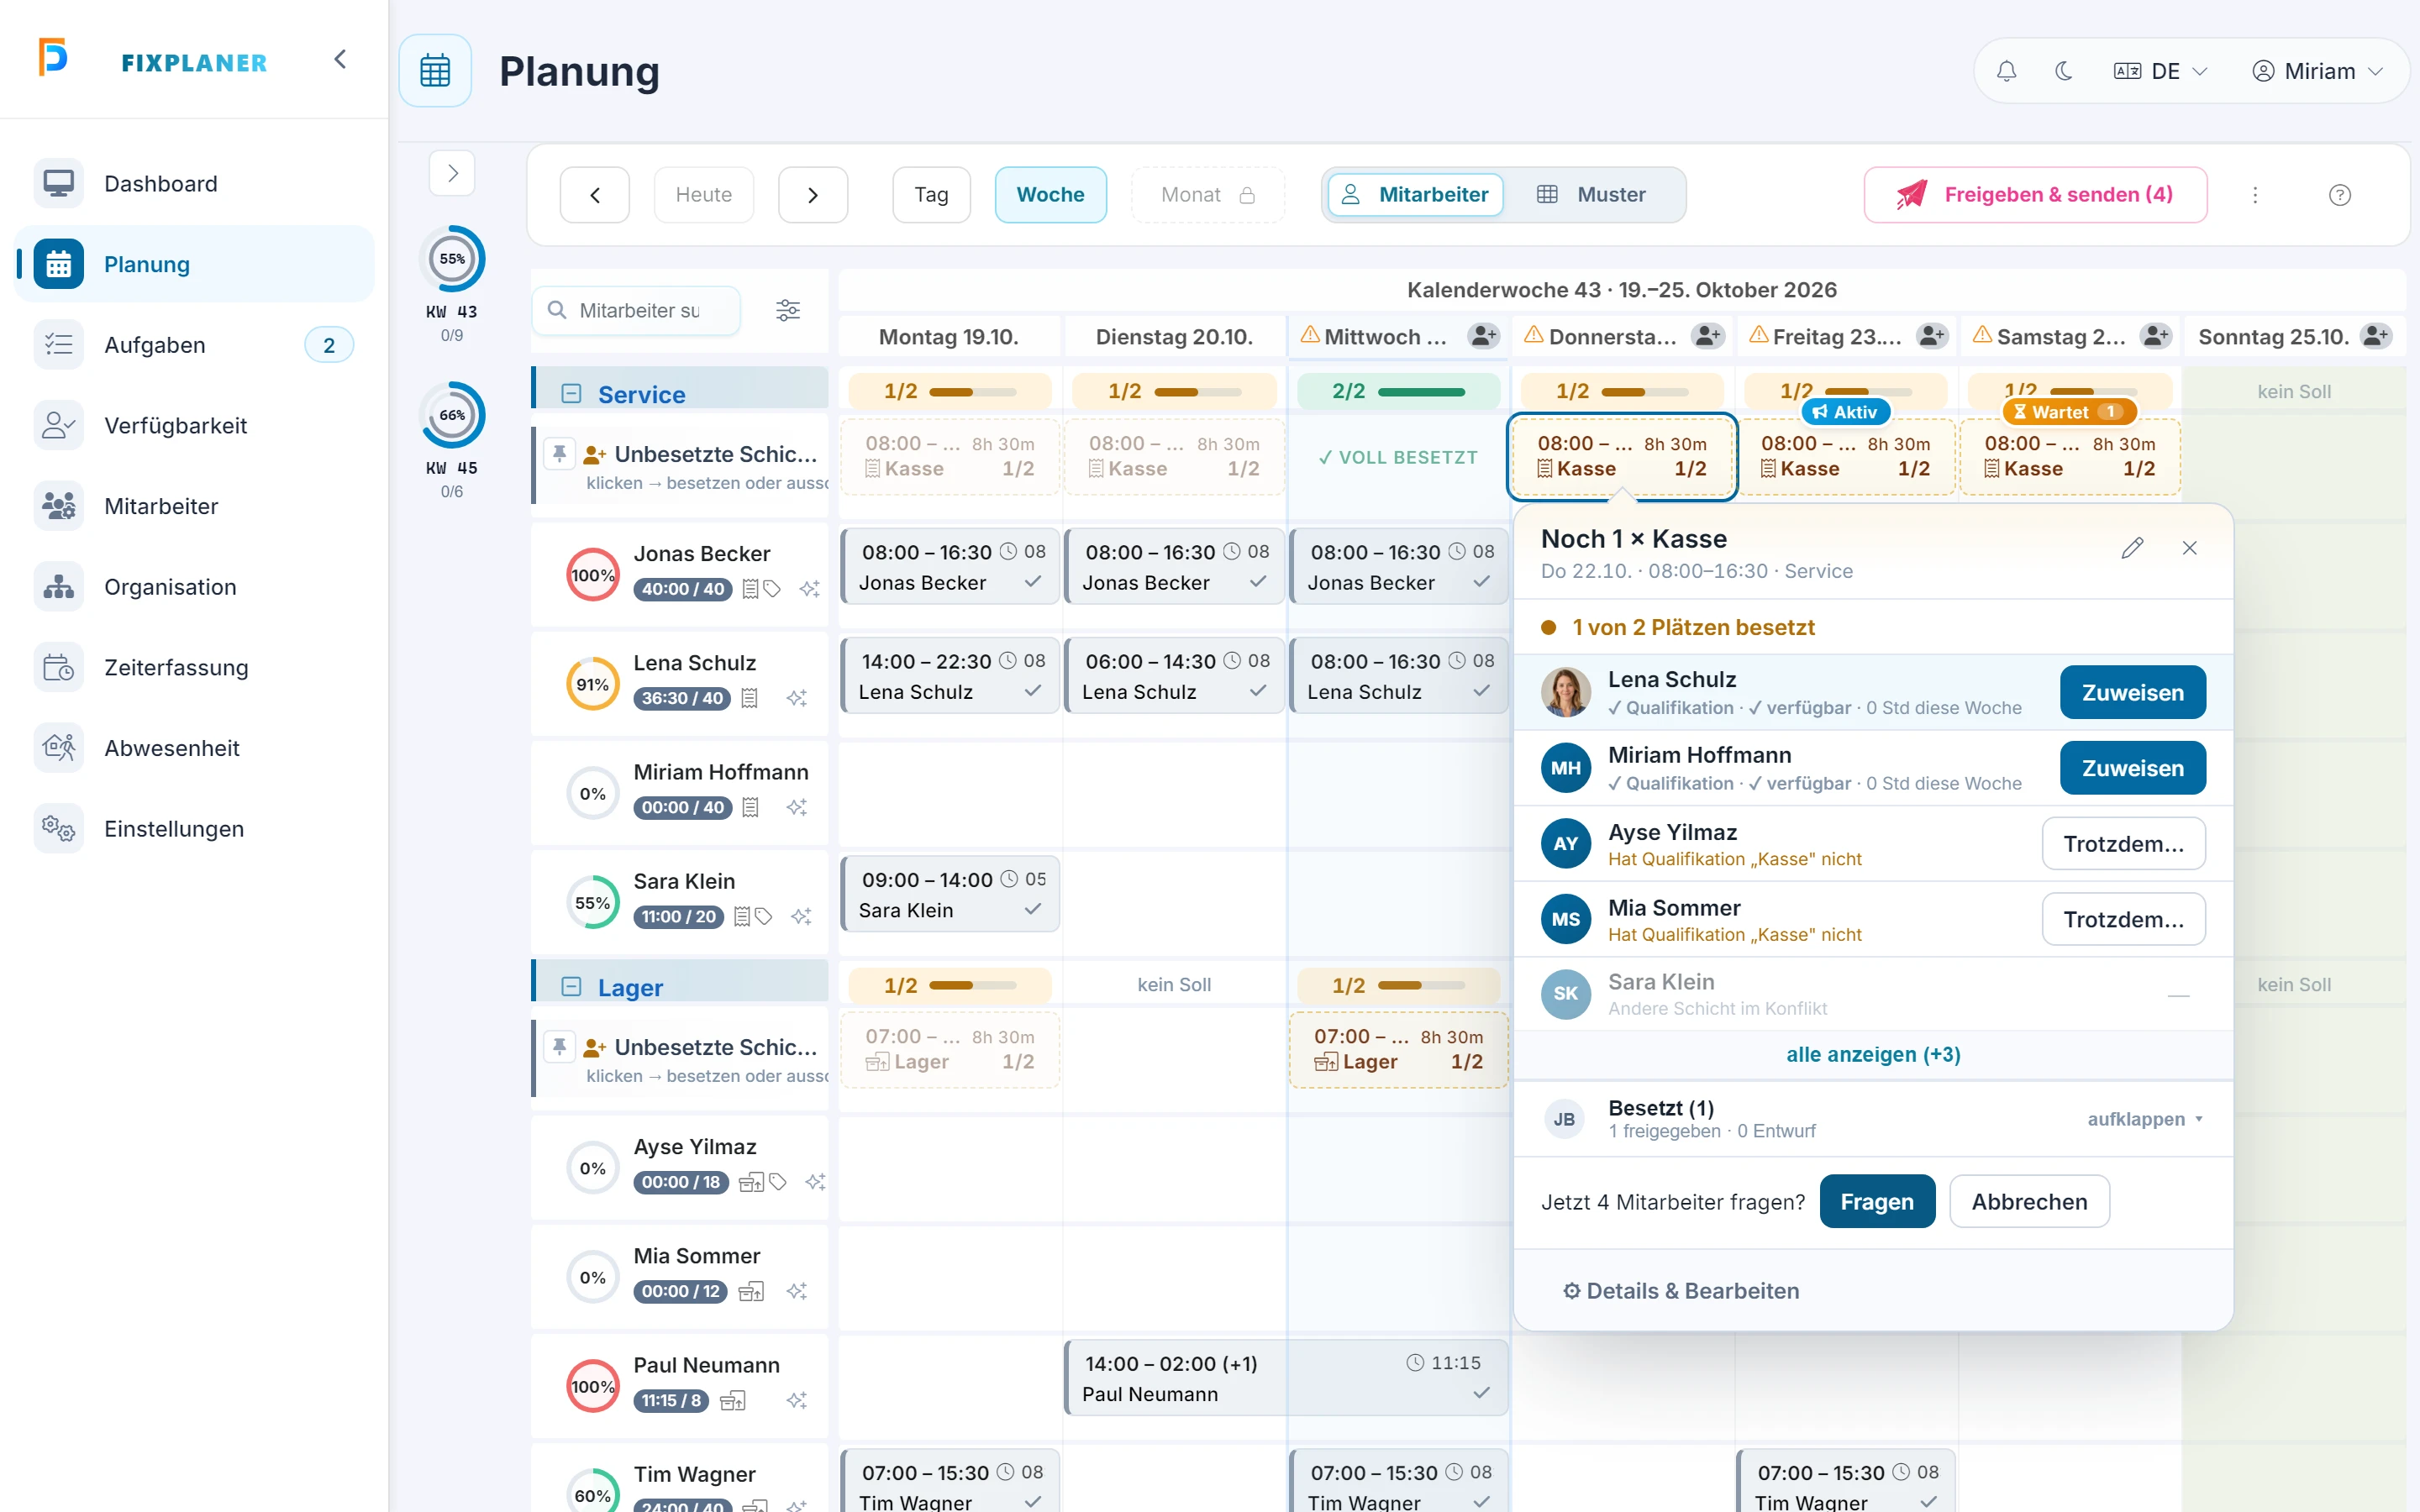Viewport: 2420px width, 1512px height.
Task: Toggle dark mode moon icon
Action: click(2064, 71)
